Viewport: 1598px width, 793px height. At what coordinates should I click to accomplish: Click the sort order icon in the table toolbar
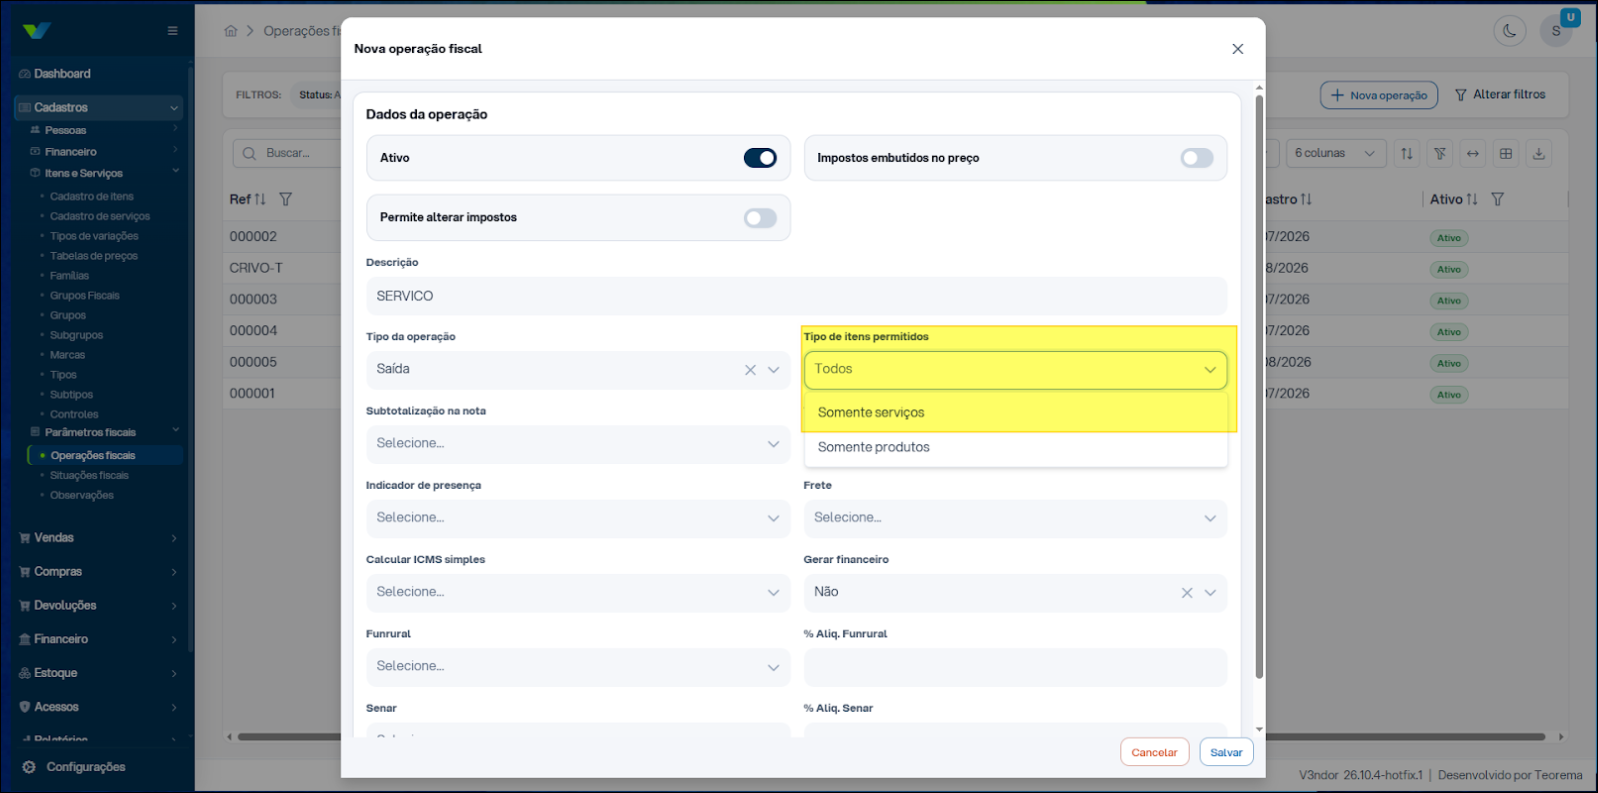pyautogui.click(x=1407, y=153)
